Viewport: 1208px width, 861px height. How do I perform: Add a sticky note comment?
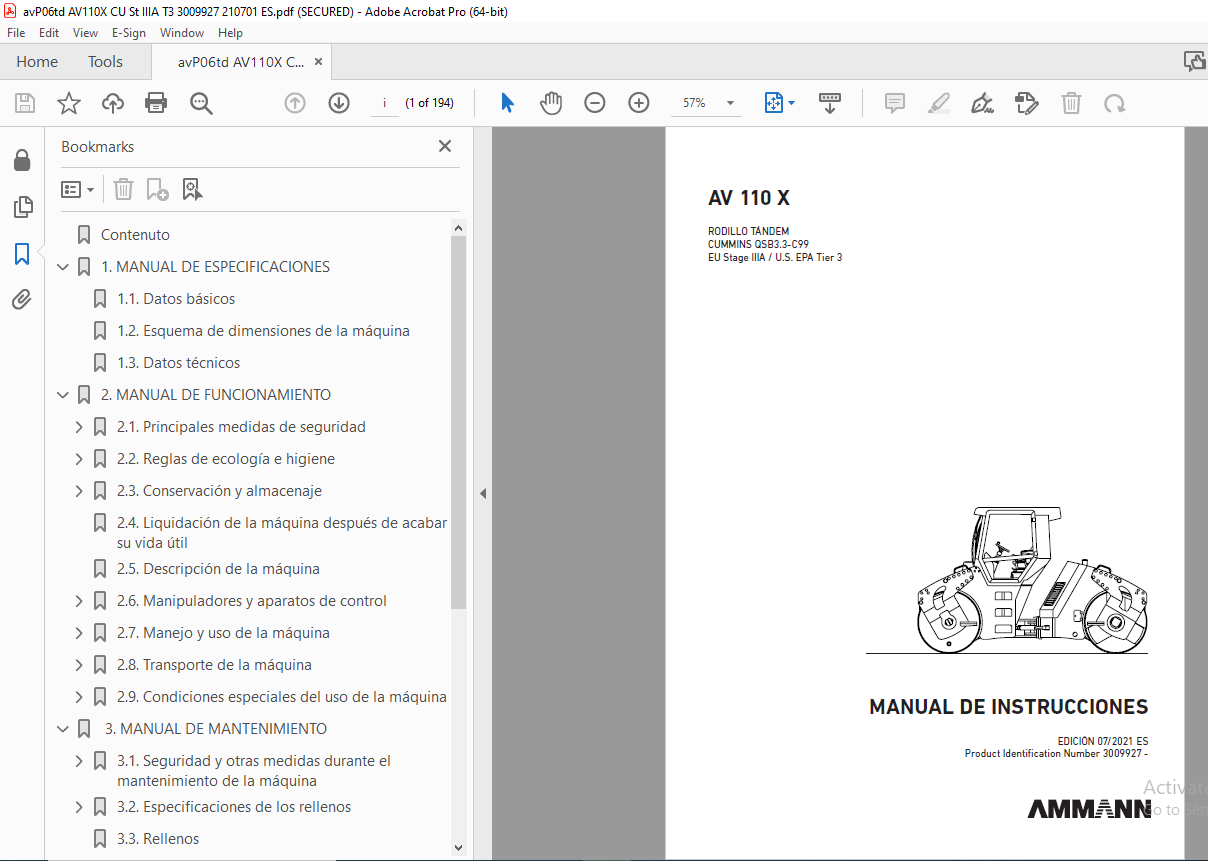click(x=895, y=103)
